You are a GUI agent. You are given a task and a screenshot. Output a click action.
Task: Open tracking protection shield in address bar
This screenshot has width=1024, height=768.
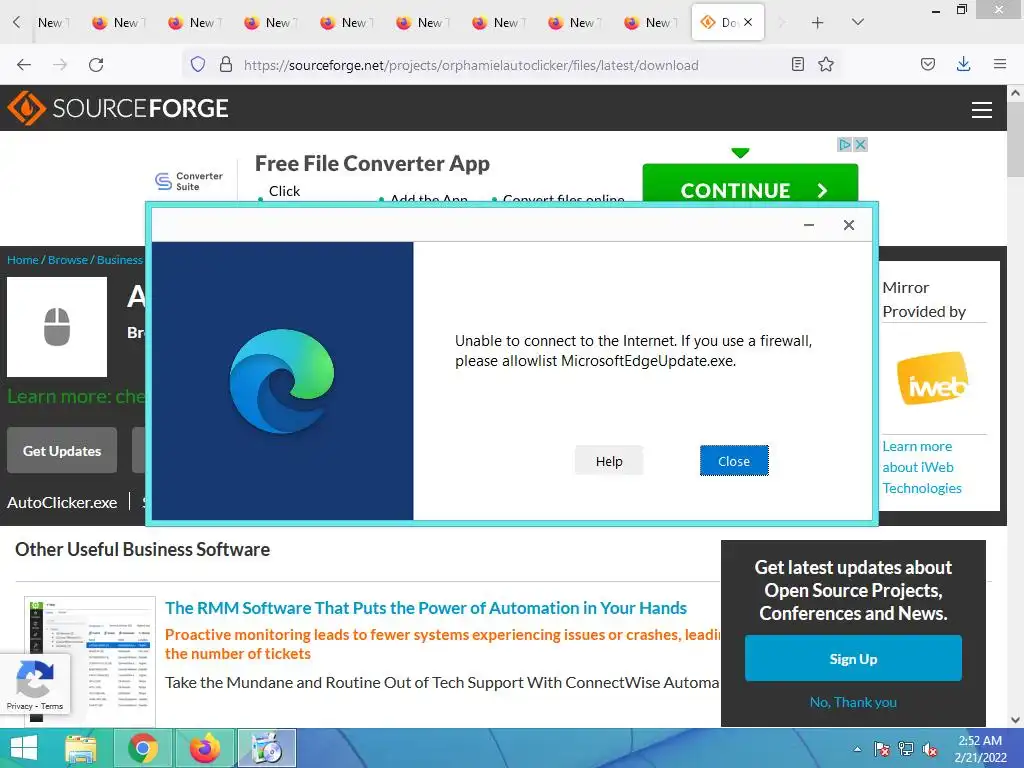coord(198,64)
